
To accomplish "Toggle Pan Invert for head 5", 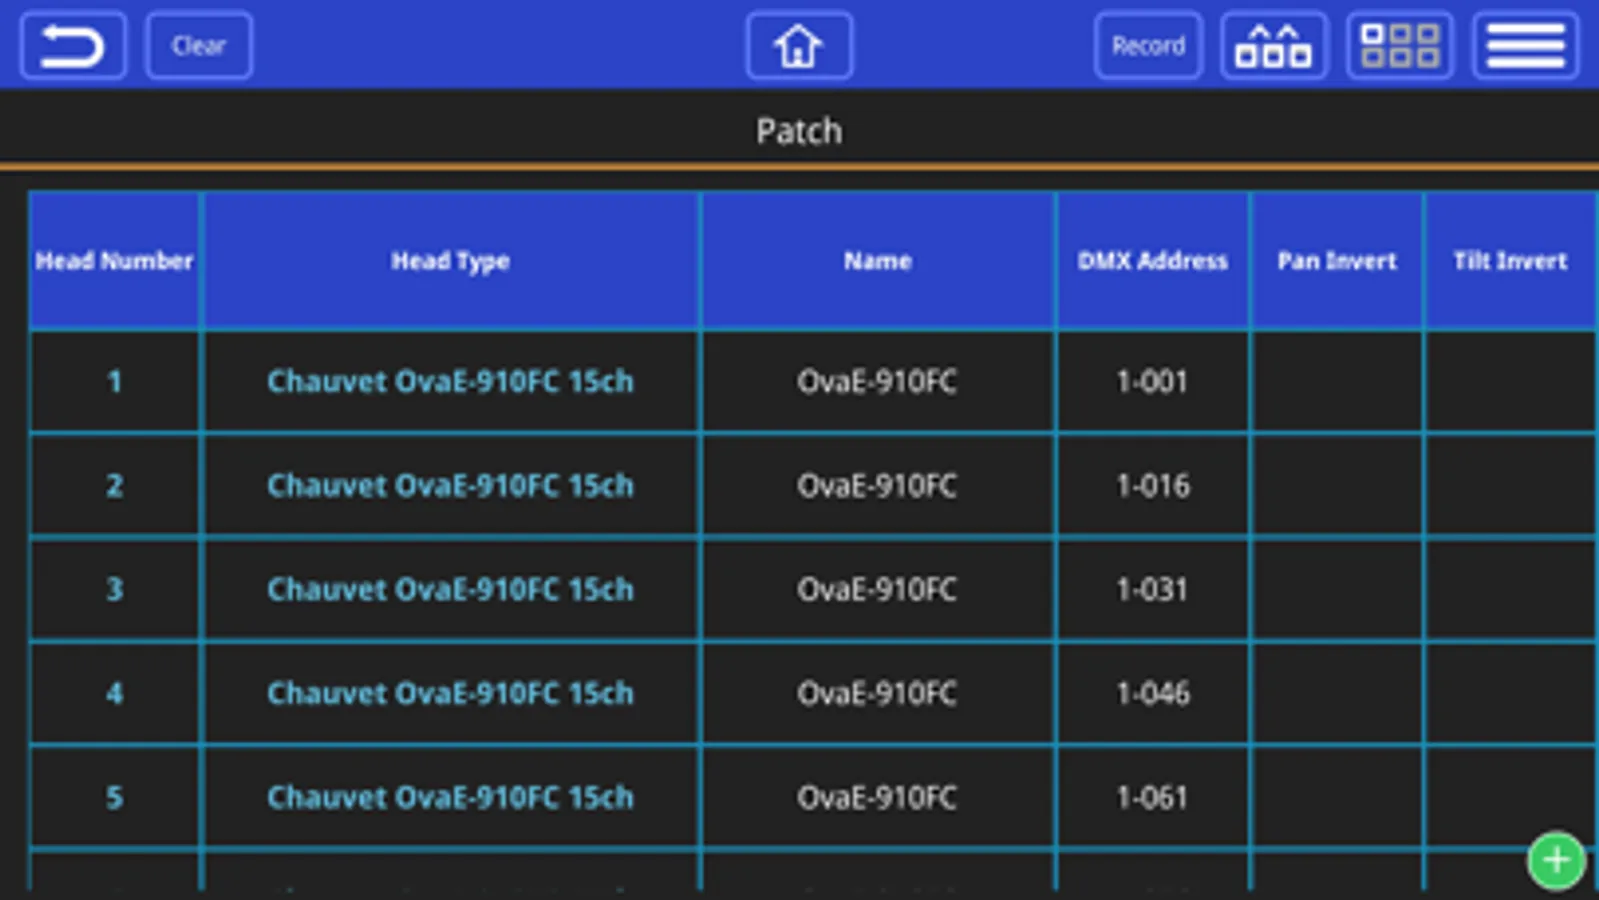I will (1337, 798).
